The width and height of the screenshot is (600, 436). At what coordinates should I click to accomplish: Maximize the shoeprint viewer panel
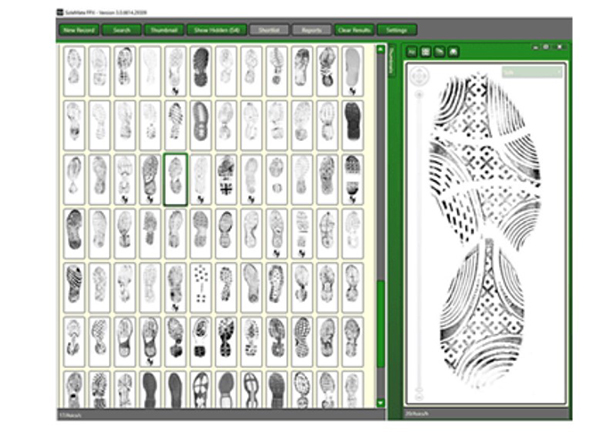coord(547,47)
